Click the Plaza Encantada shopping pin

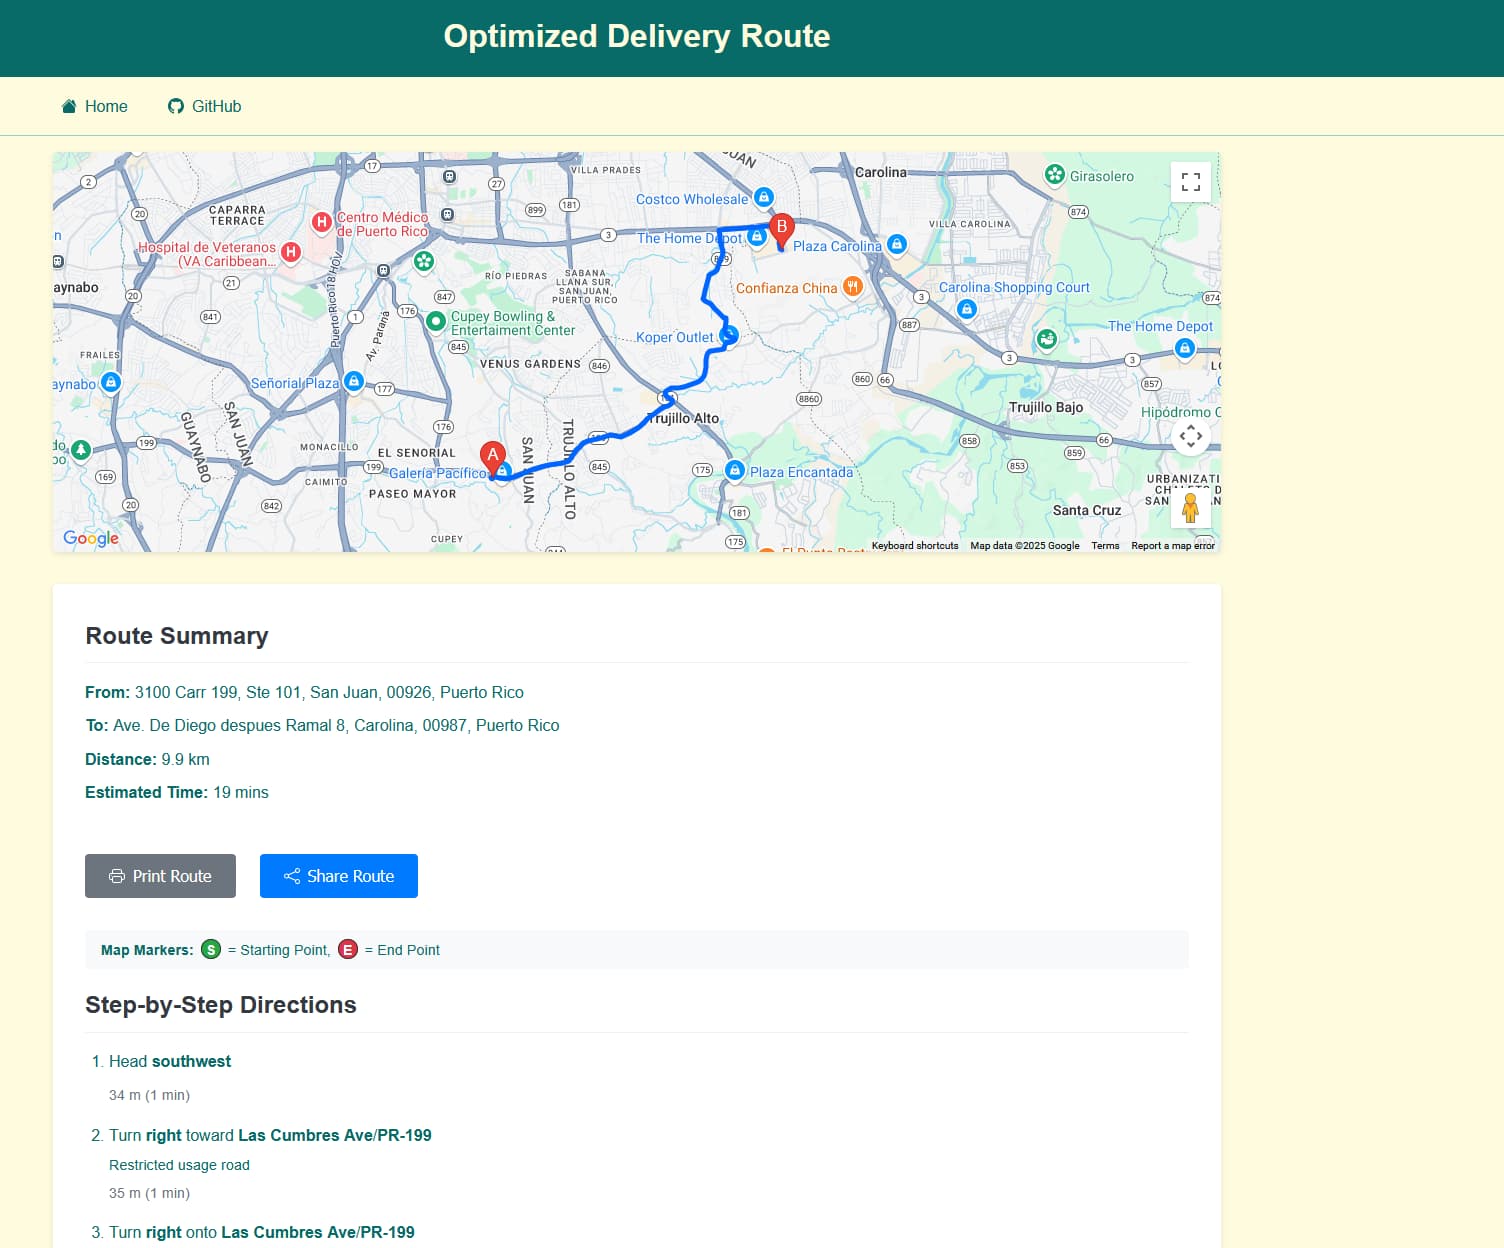pos(735,470)
